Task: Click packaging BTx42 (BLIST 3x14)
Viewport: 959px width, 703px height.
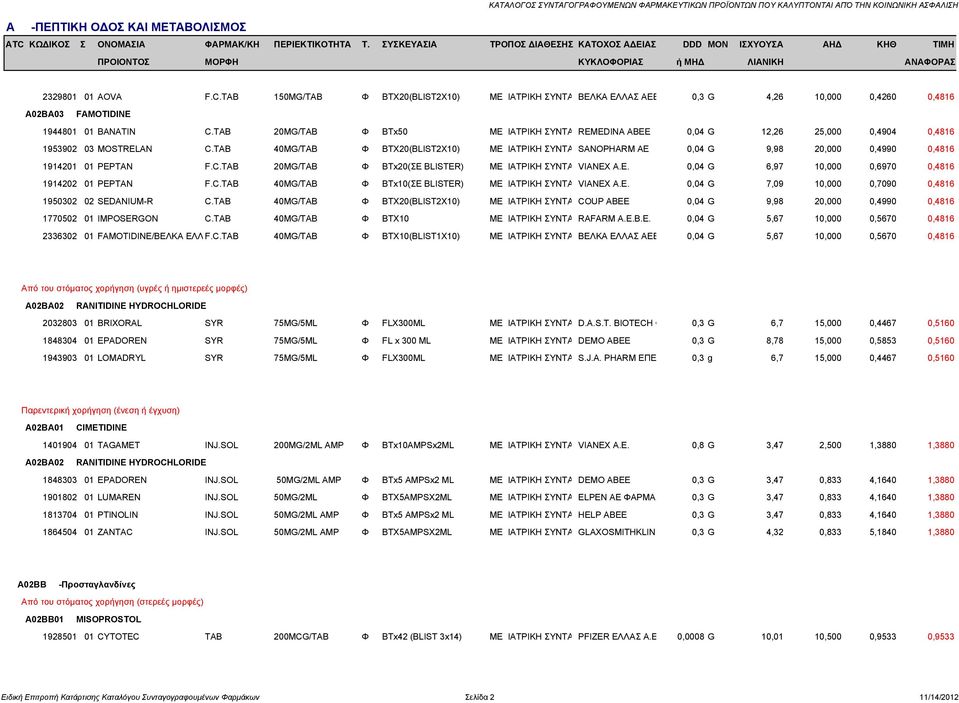Action: tap(421, 637)
